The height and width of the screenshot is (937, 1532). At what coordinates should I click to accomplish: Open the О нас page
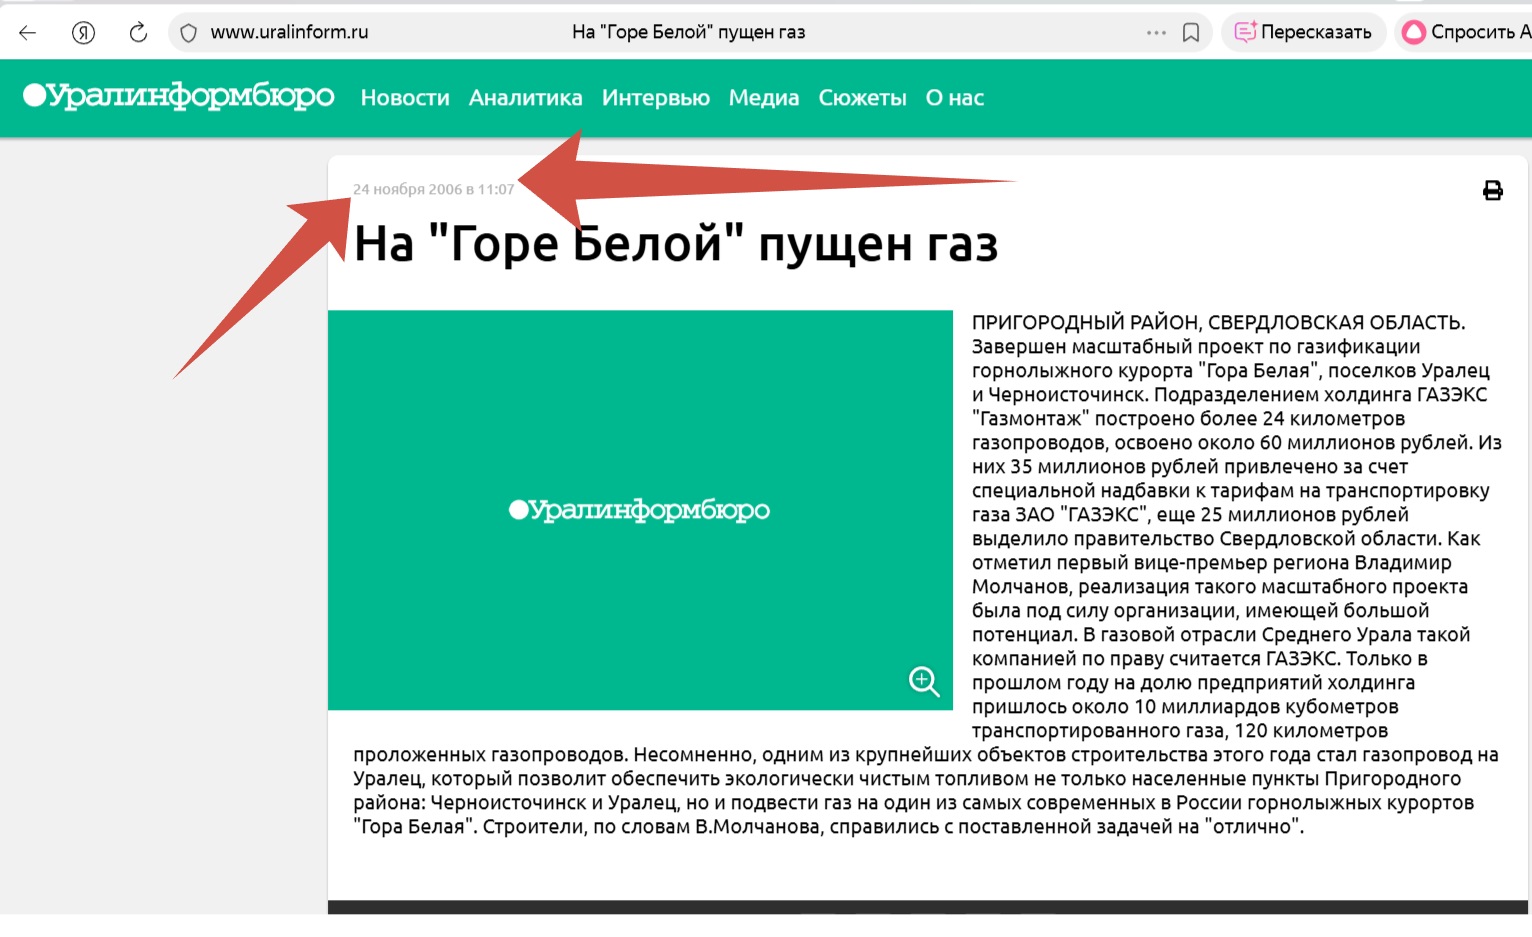[954, 98]
